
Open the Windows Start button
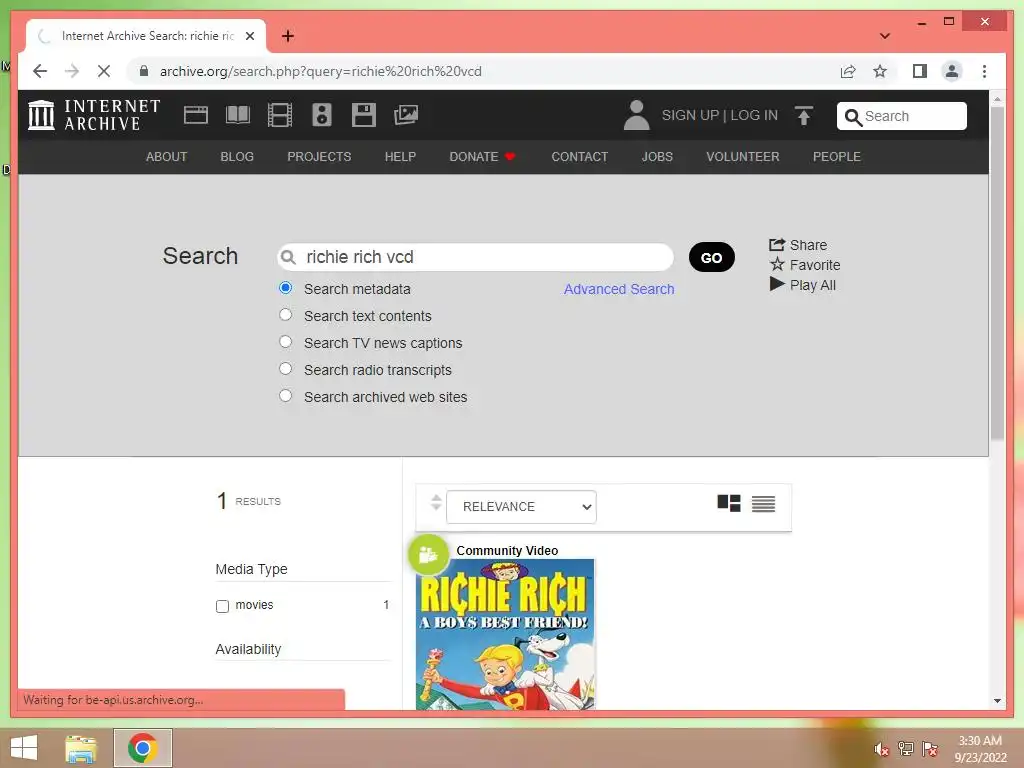[24, 748]
